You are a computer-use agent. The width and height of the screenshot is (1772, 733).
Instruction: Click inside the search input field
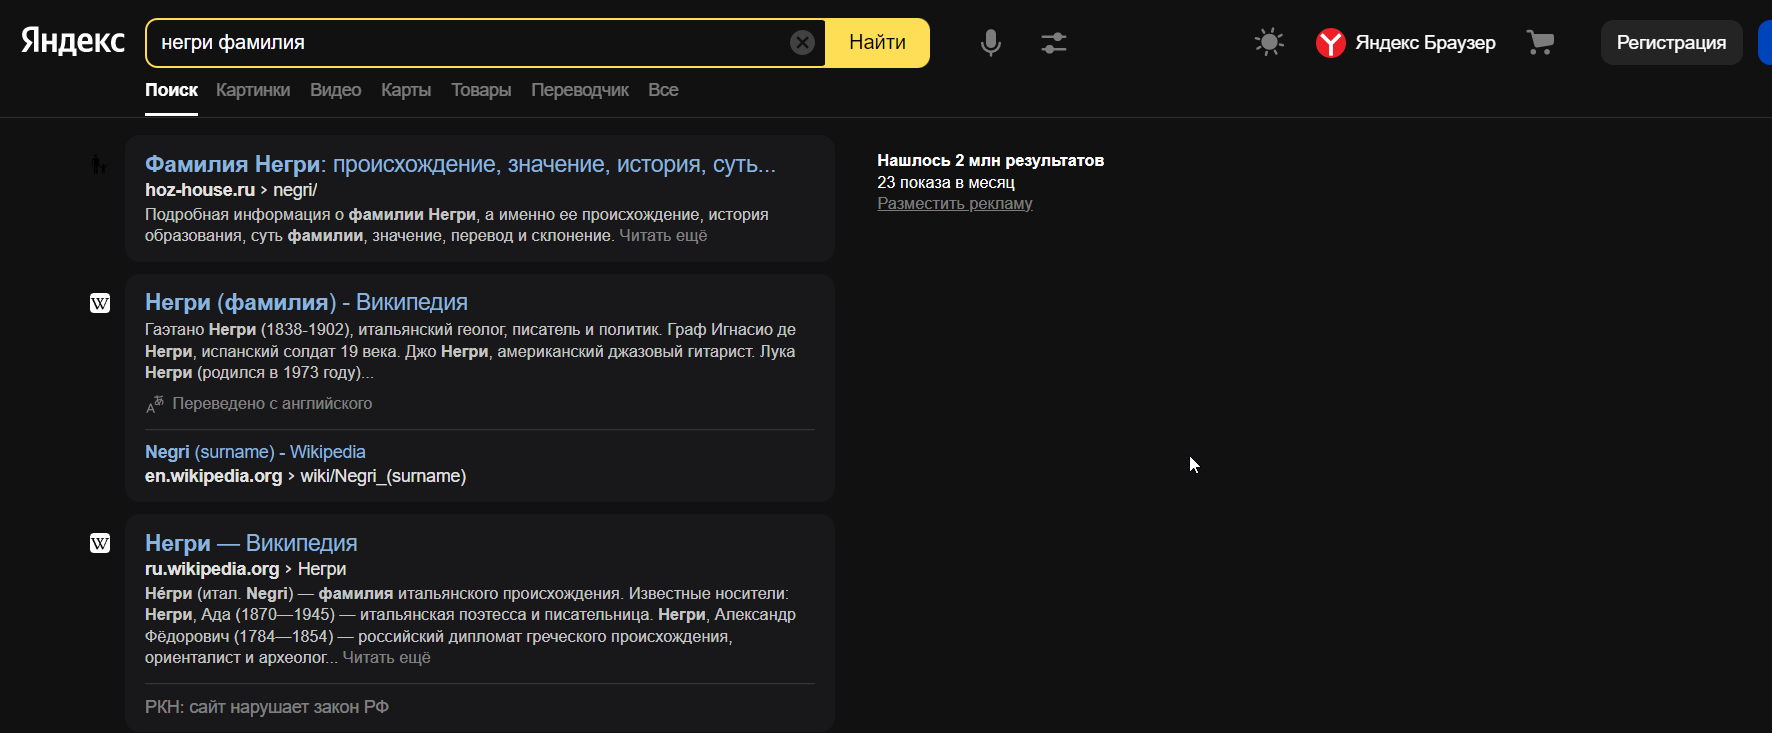pyautogui.click(x=470, y=42)
